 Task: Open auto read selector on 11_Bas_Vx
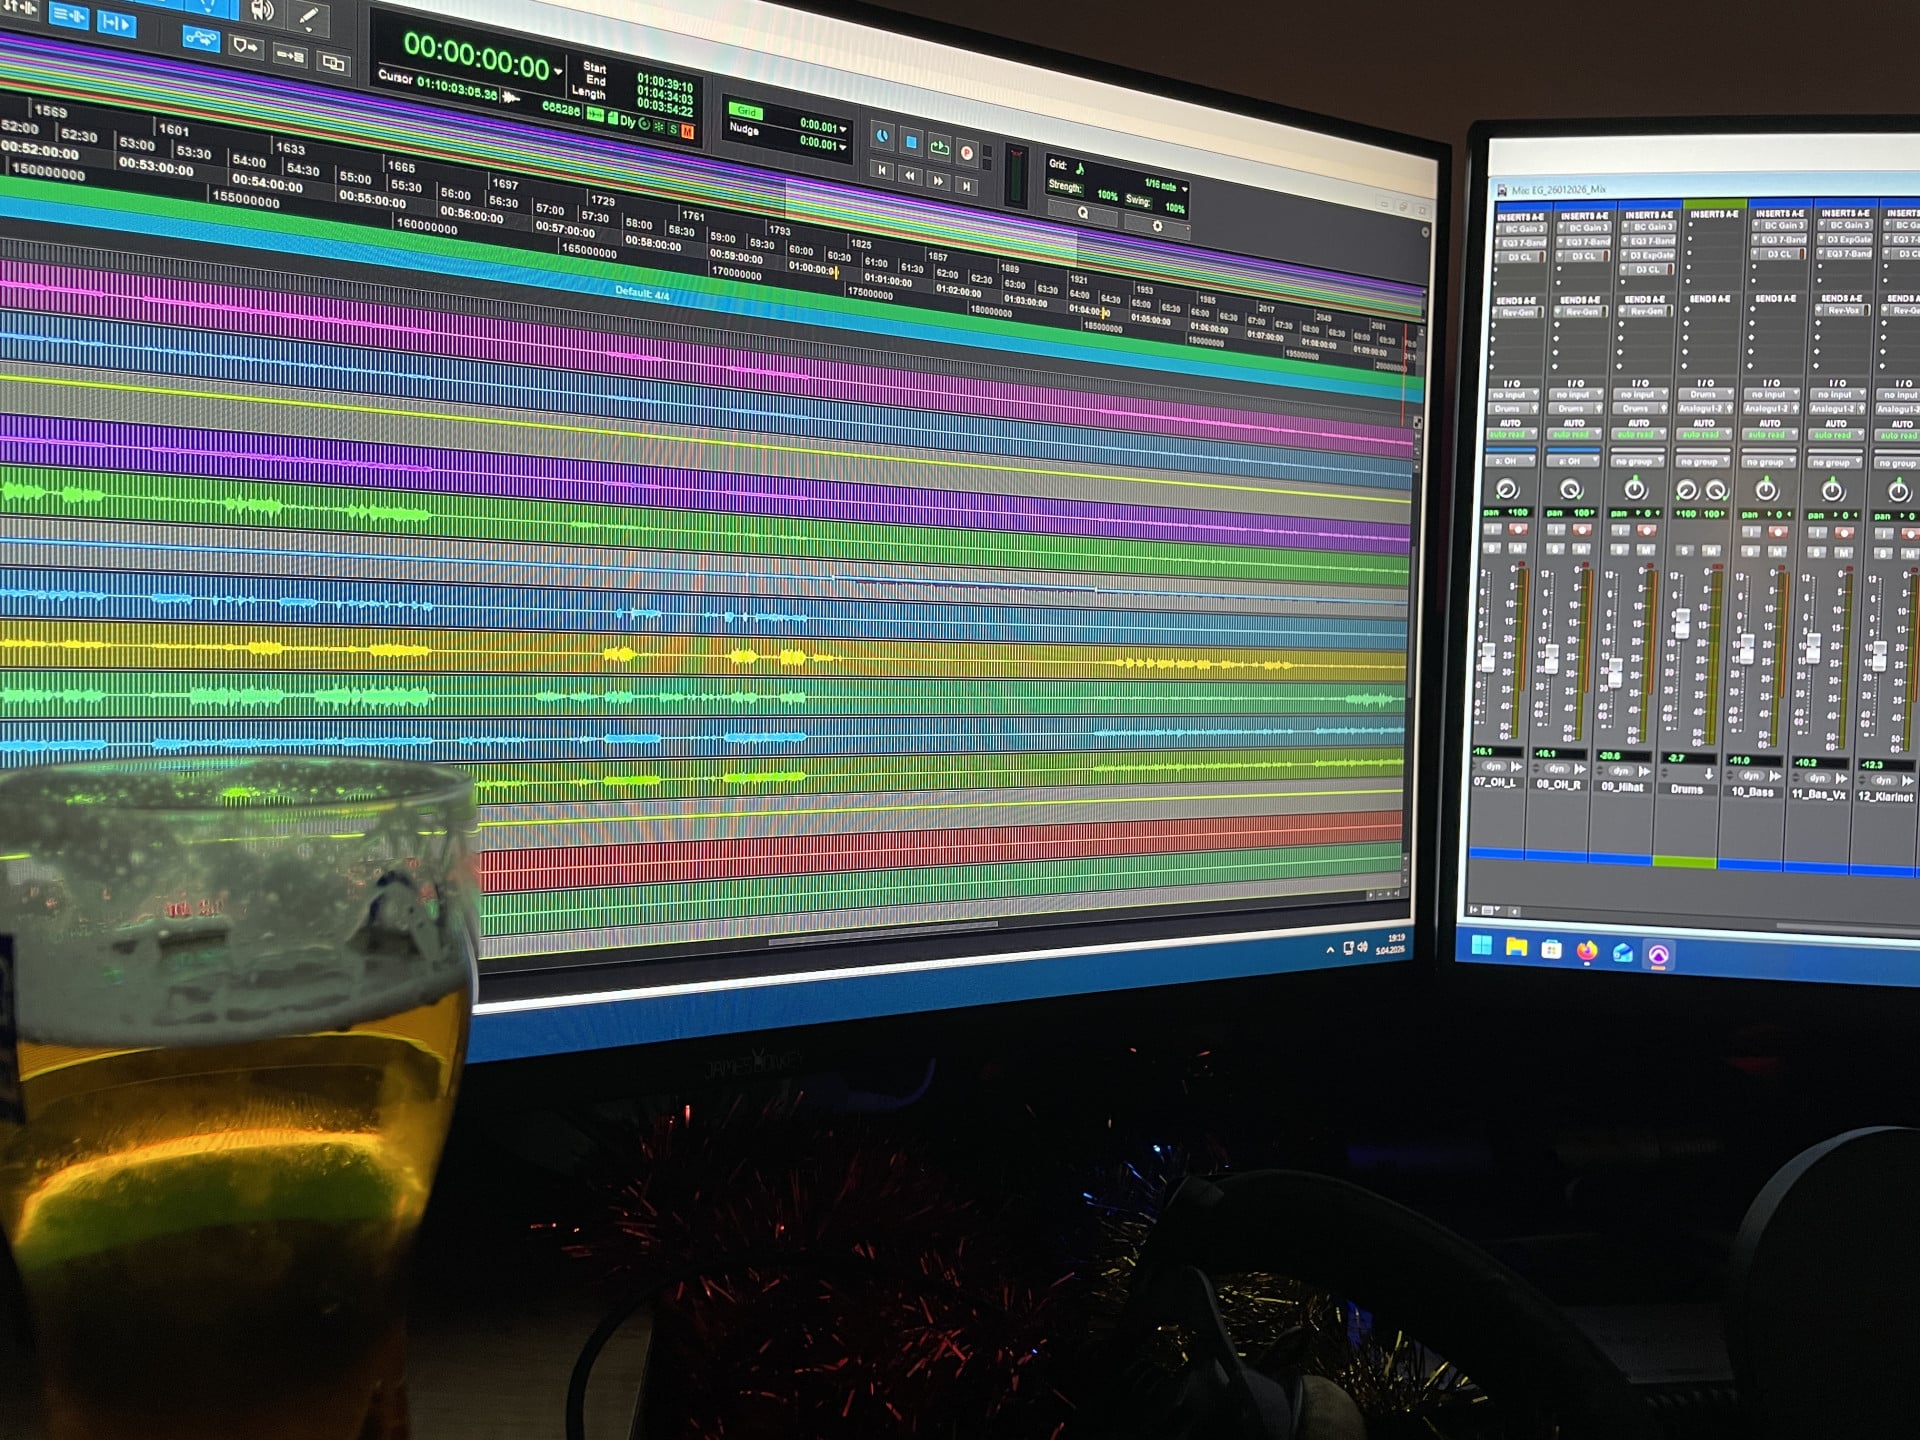pyautogui.click(x=1833, y=435)
